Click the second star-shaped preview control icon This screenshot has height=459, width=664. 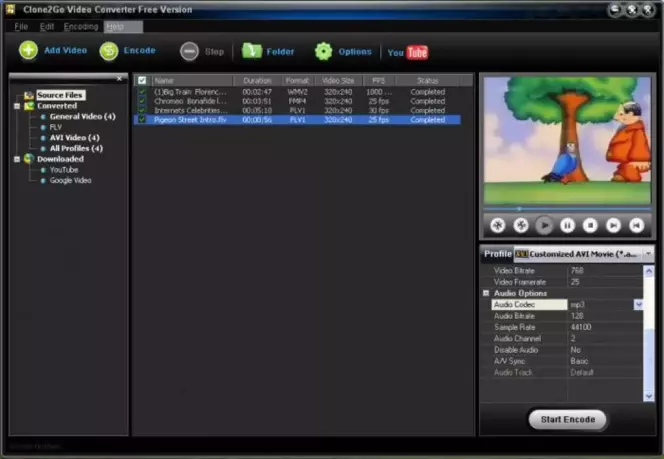click(x=521, y=225)
